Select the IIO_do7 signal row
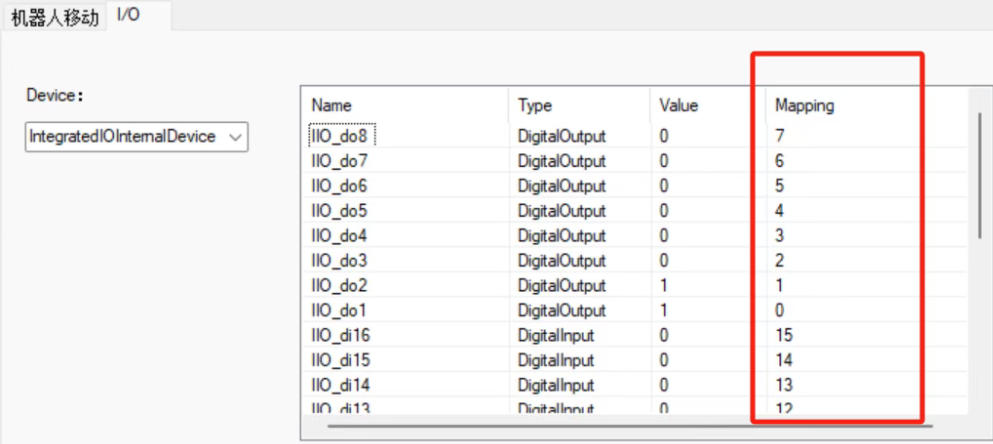The image size is (993, 444). pos(340,161)
